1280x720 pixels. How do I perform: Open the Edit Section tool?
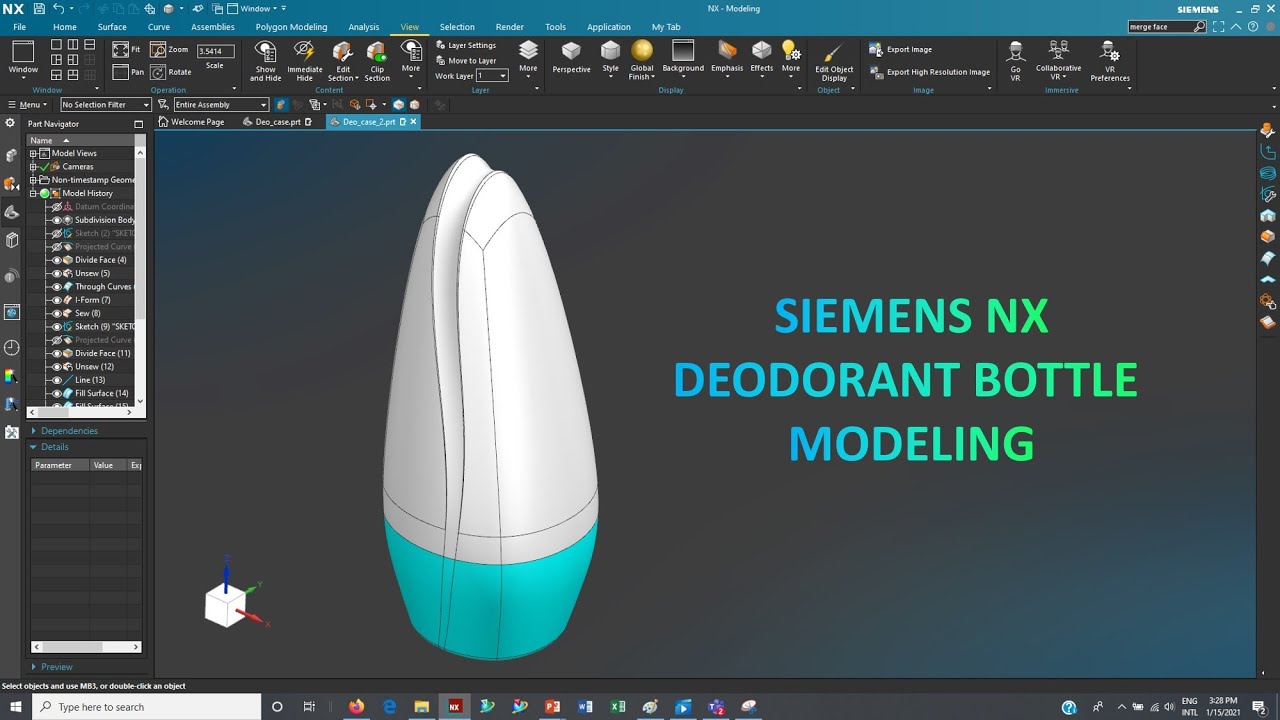click(342, 61)
